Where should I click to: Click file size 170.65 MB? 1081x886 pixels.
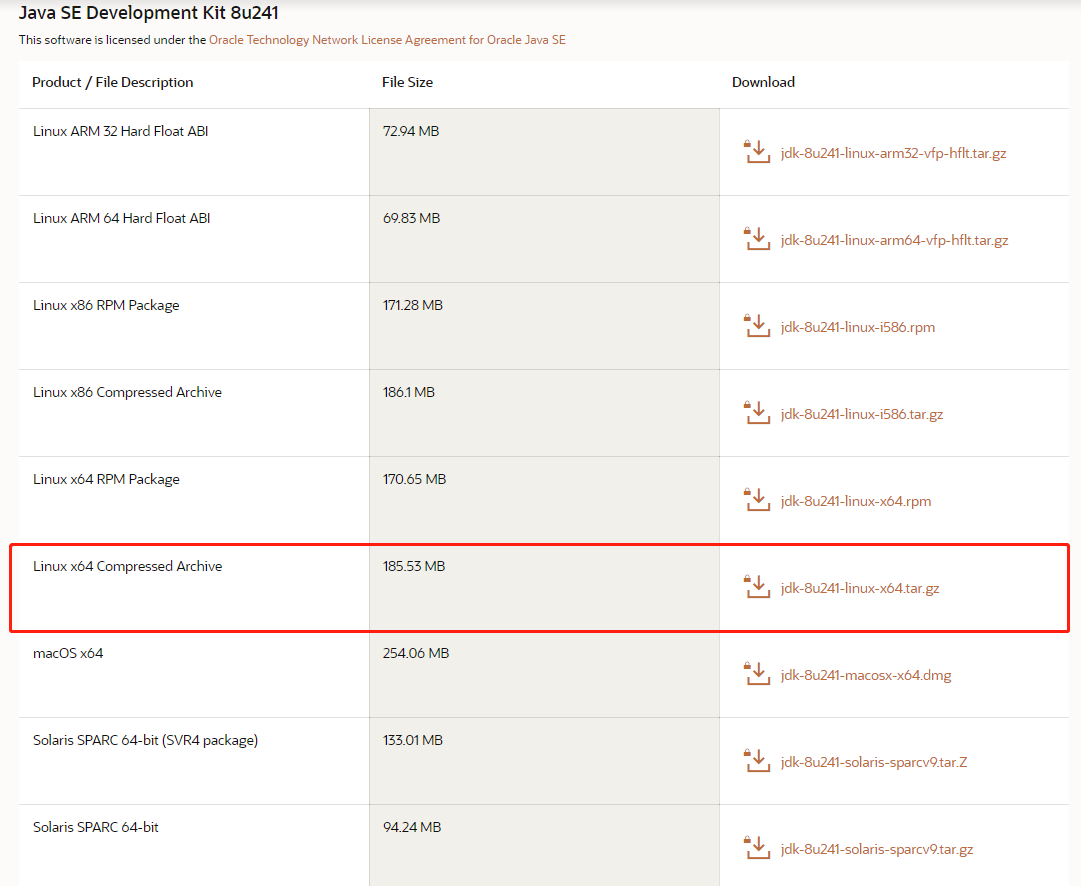point(414,479)
